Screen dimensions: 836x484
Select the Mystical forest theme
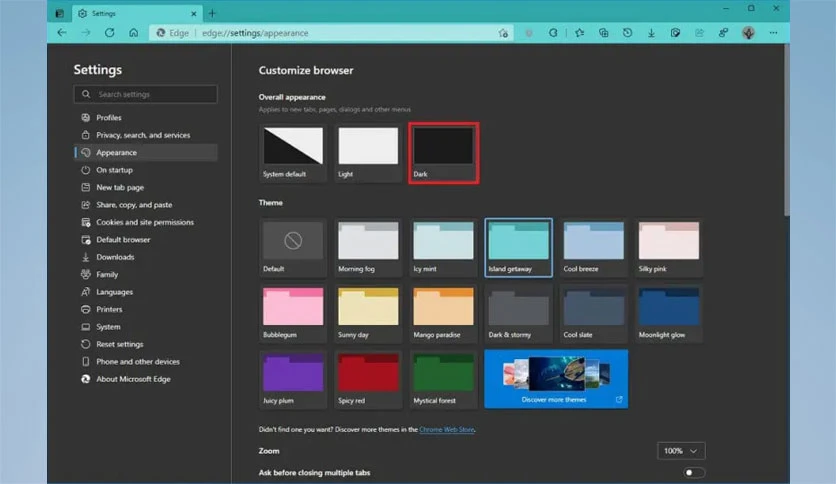pos(444,380)
